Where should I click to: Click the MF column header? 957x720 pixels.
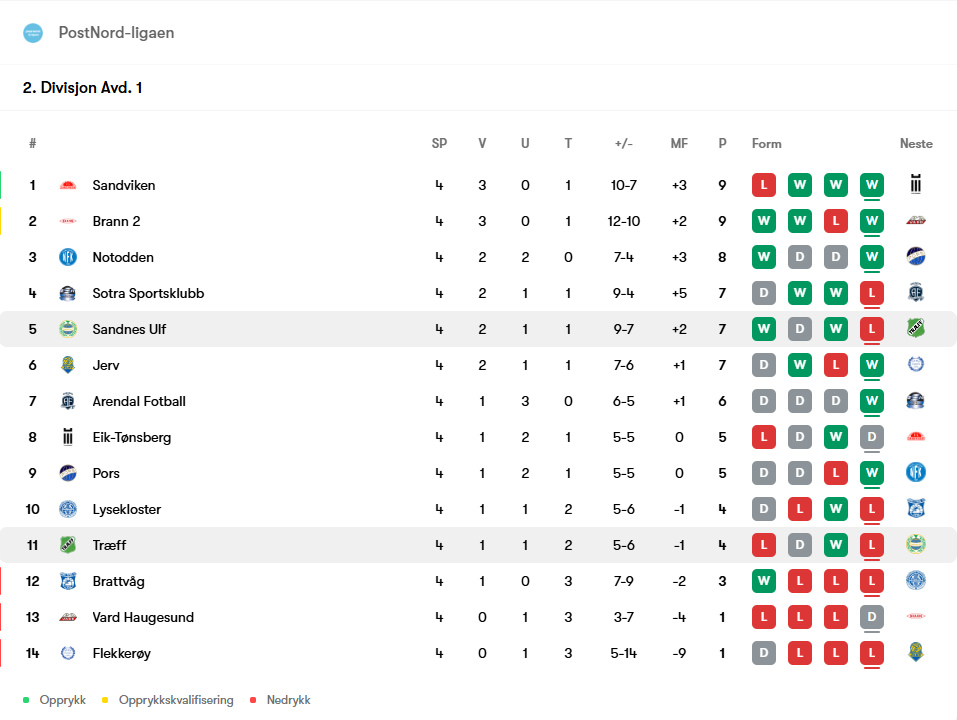pyautogui.click(x=679, y=144)
